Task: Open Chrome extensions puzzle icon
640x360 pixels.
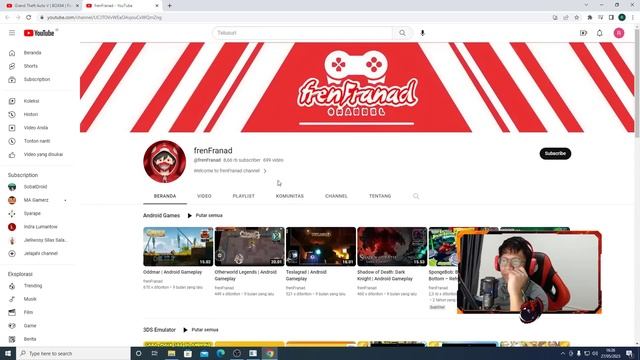Action: [x=589, y=18]
